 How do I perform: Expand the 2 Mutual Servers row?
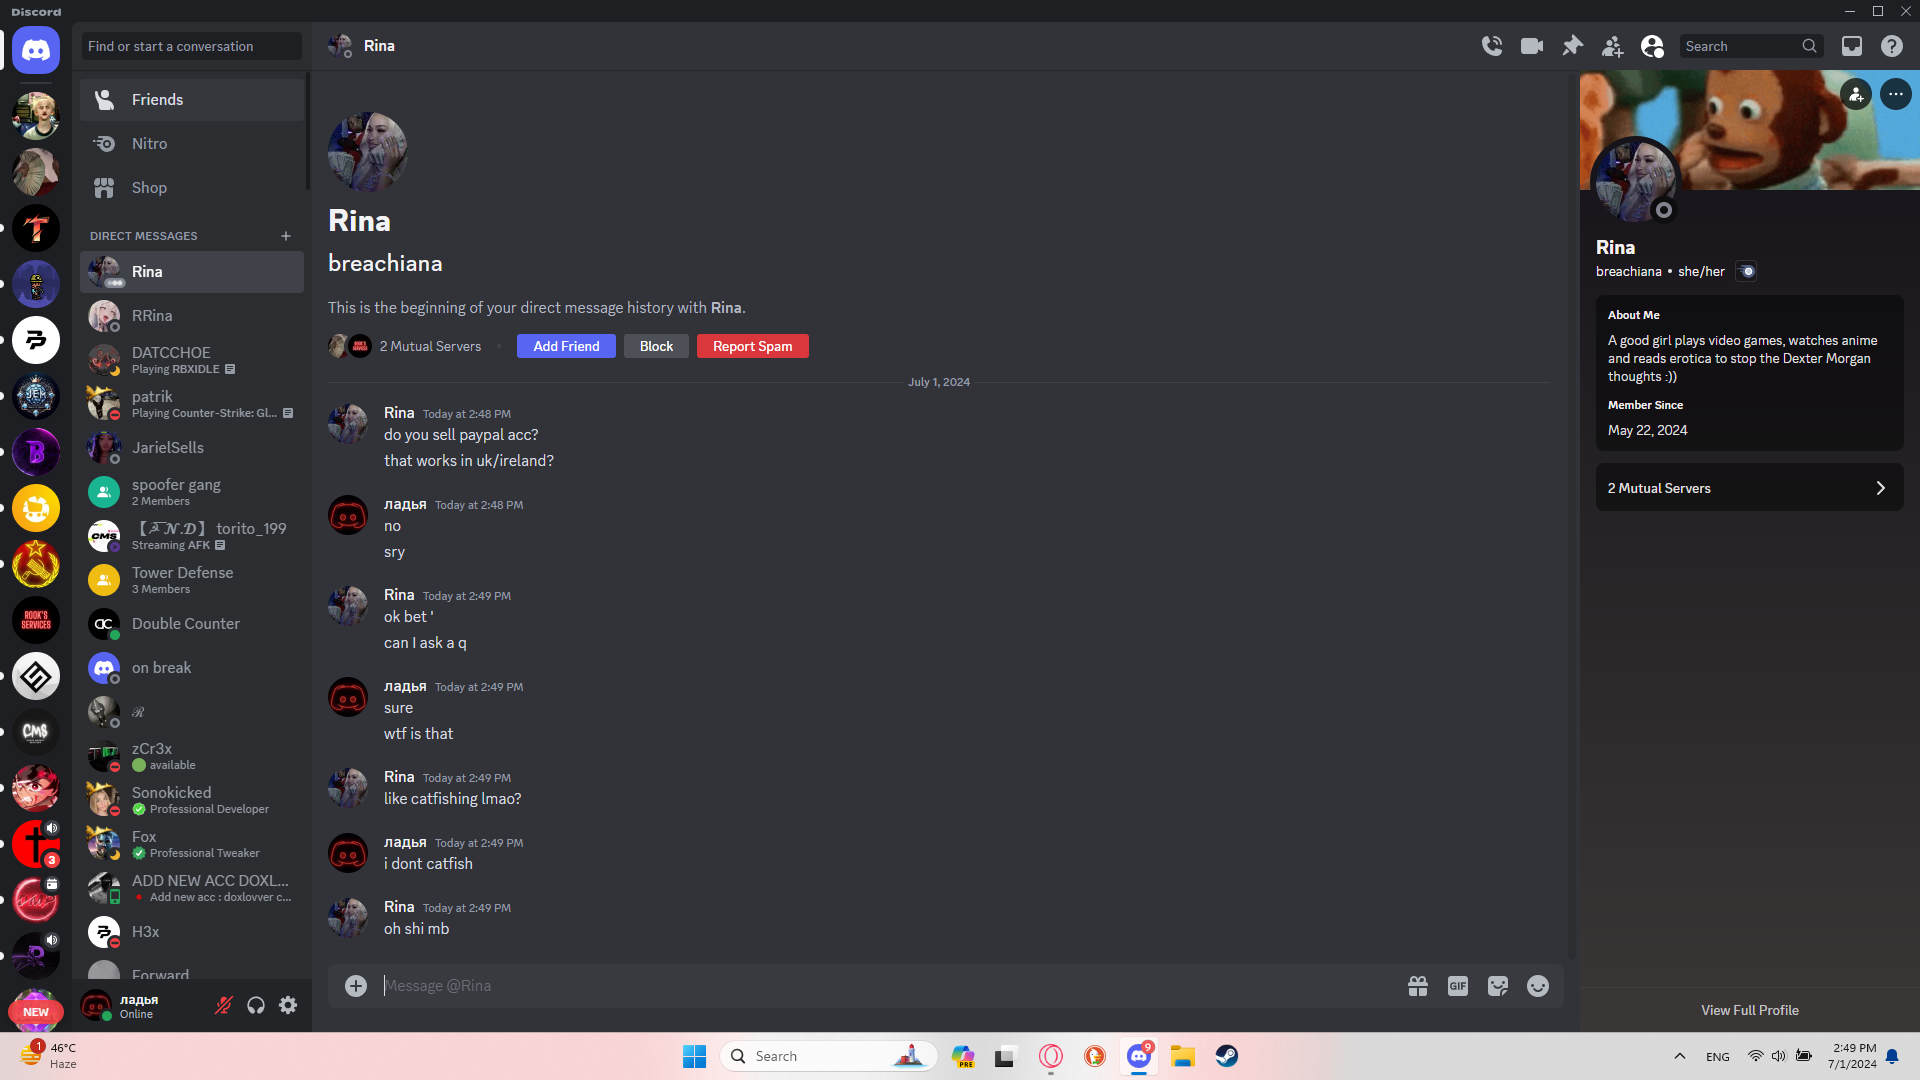[1750, 488]
